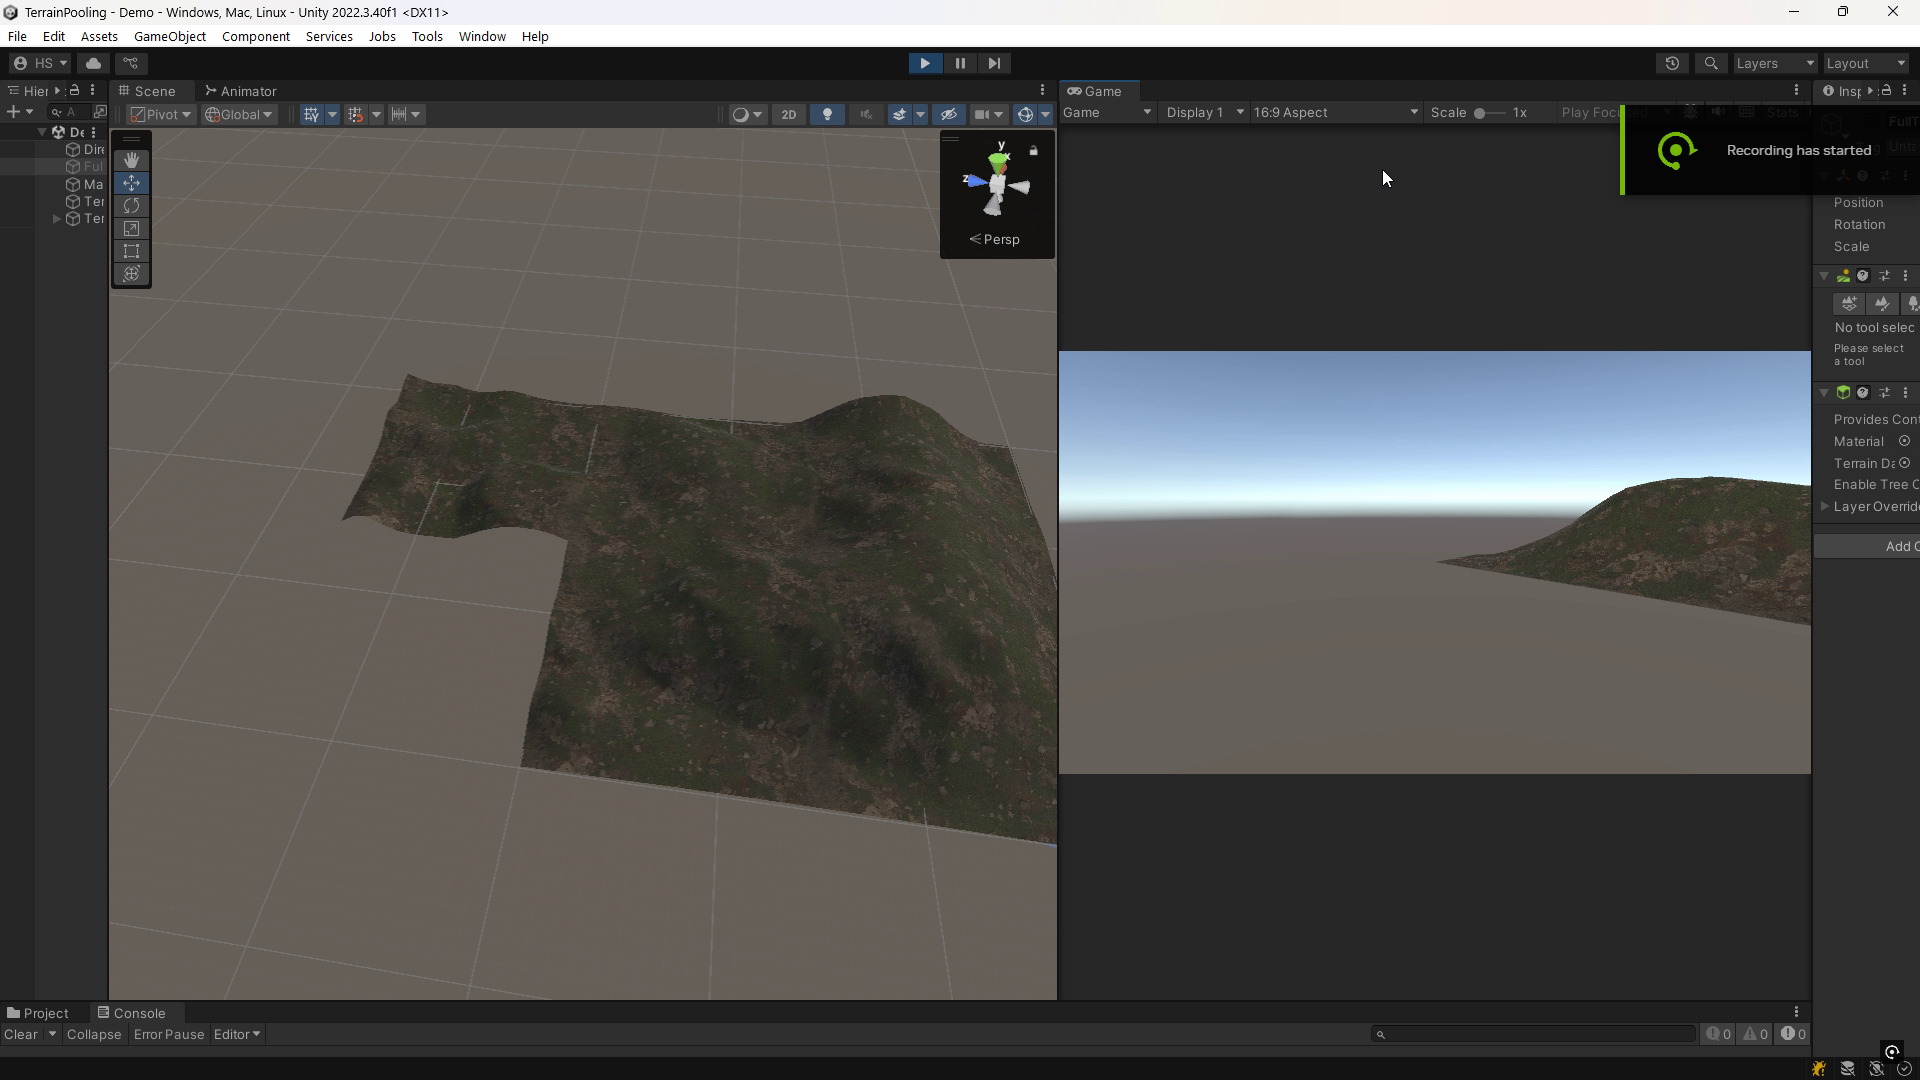Screen dimensions: 1920x1080
Task: Toggle info message filter in Console
Action: click(1719, 1034)
